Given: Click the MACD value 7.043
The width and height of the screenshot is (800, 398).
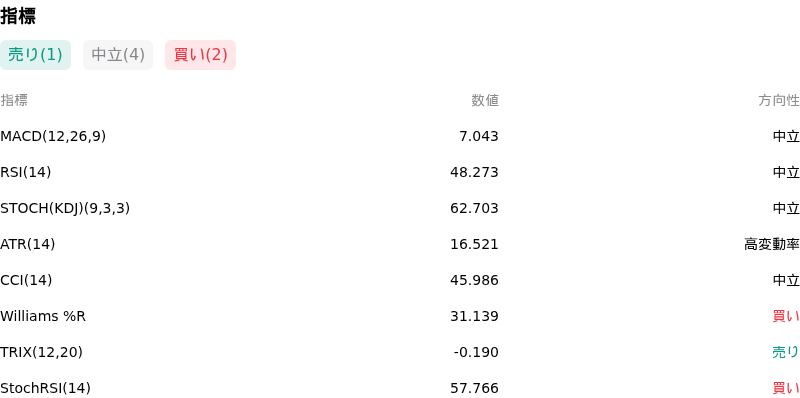Looking at the screenshot, I should coord(478,136).
